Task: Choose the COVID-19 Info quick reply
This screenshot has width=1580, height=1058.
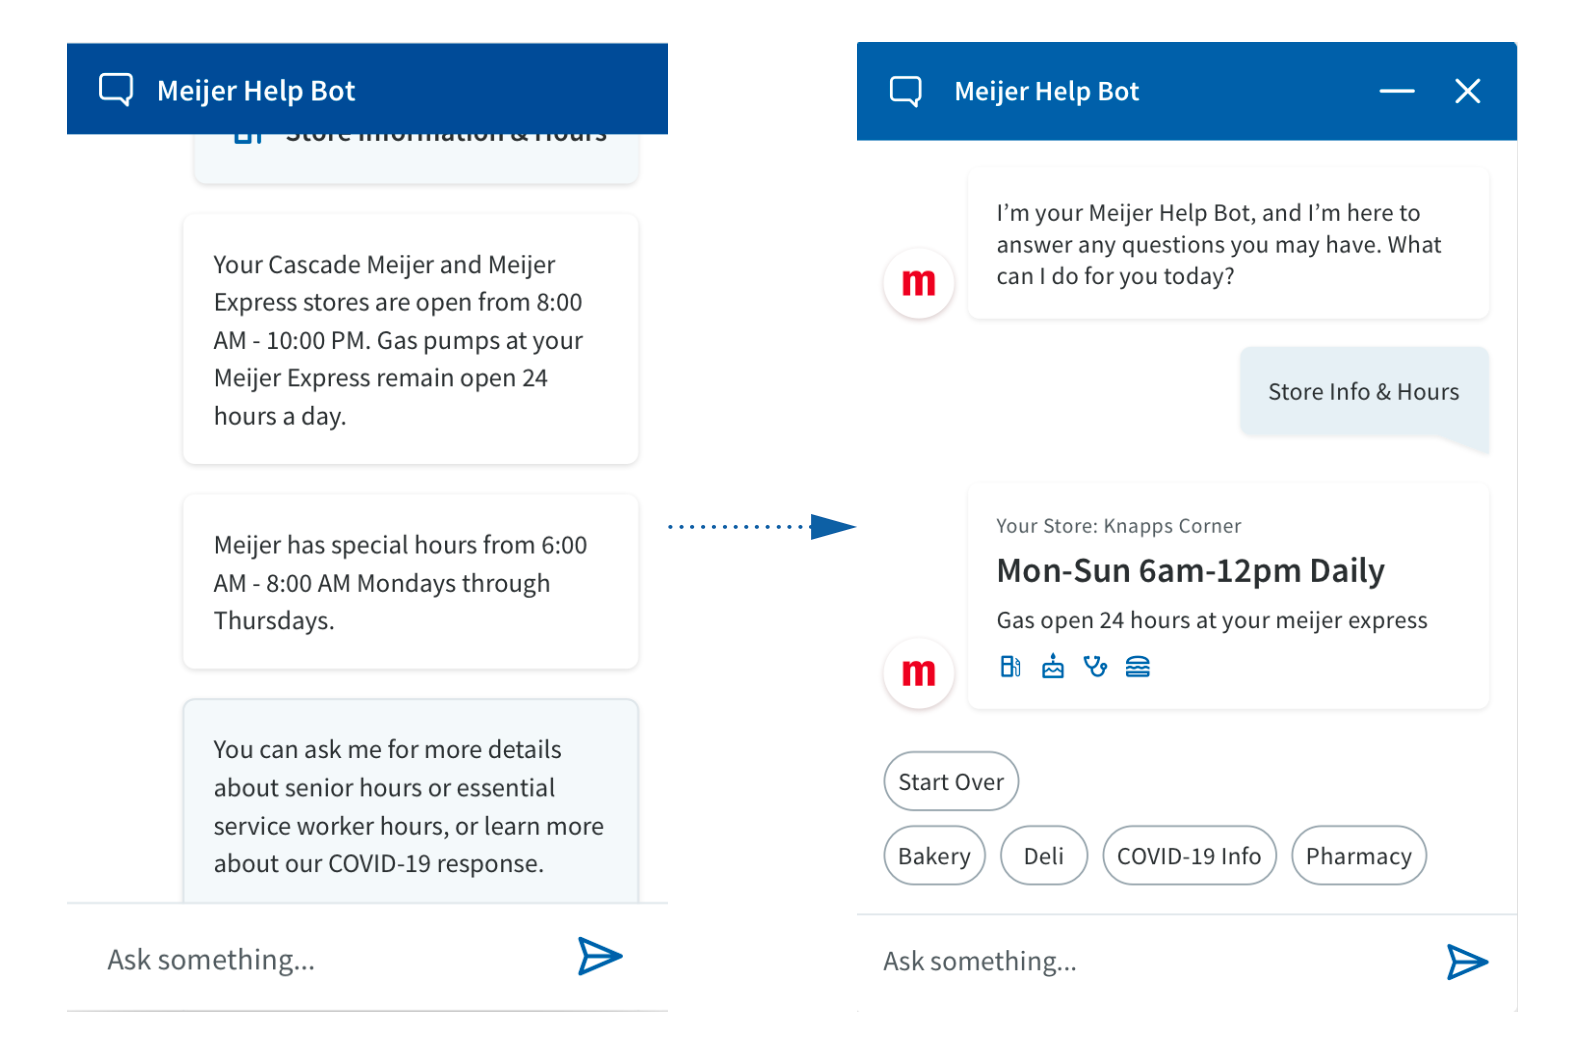Action: click(x=1189, y=856)
